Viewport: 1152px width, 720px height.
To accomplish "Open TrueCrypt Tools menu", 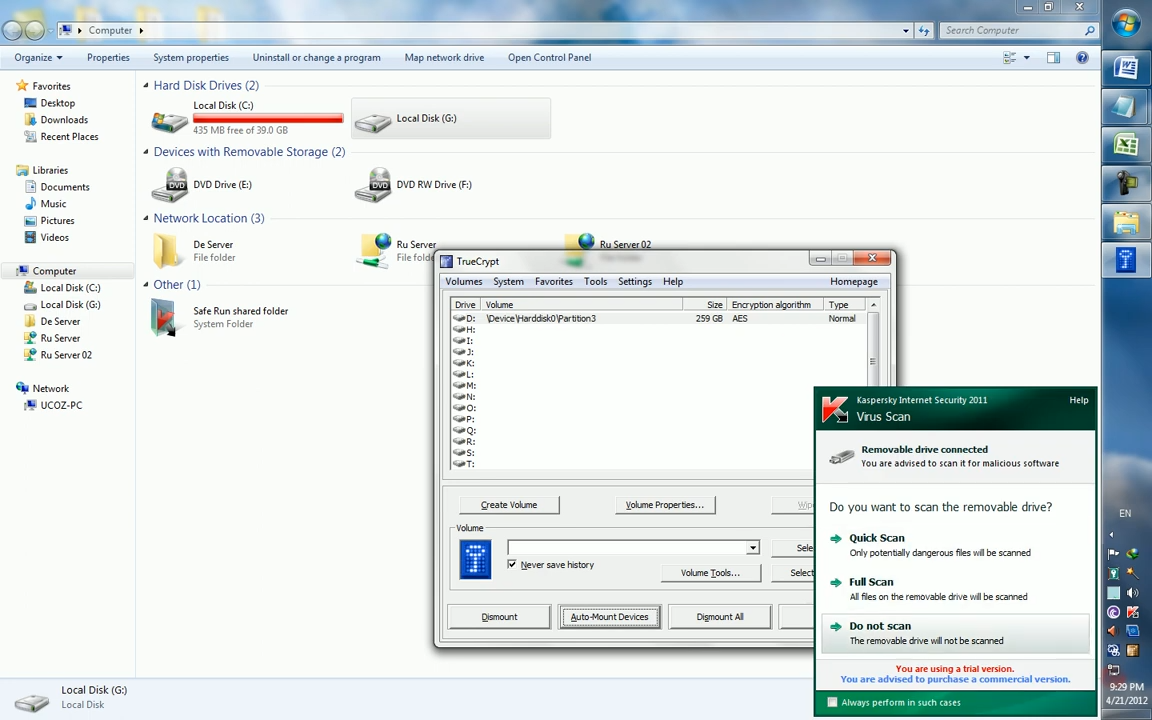I will tap(595, 281).
